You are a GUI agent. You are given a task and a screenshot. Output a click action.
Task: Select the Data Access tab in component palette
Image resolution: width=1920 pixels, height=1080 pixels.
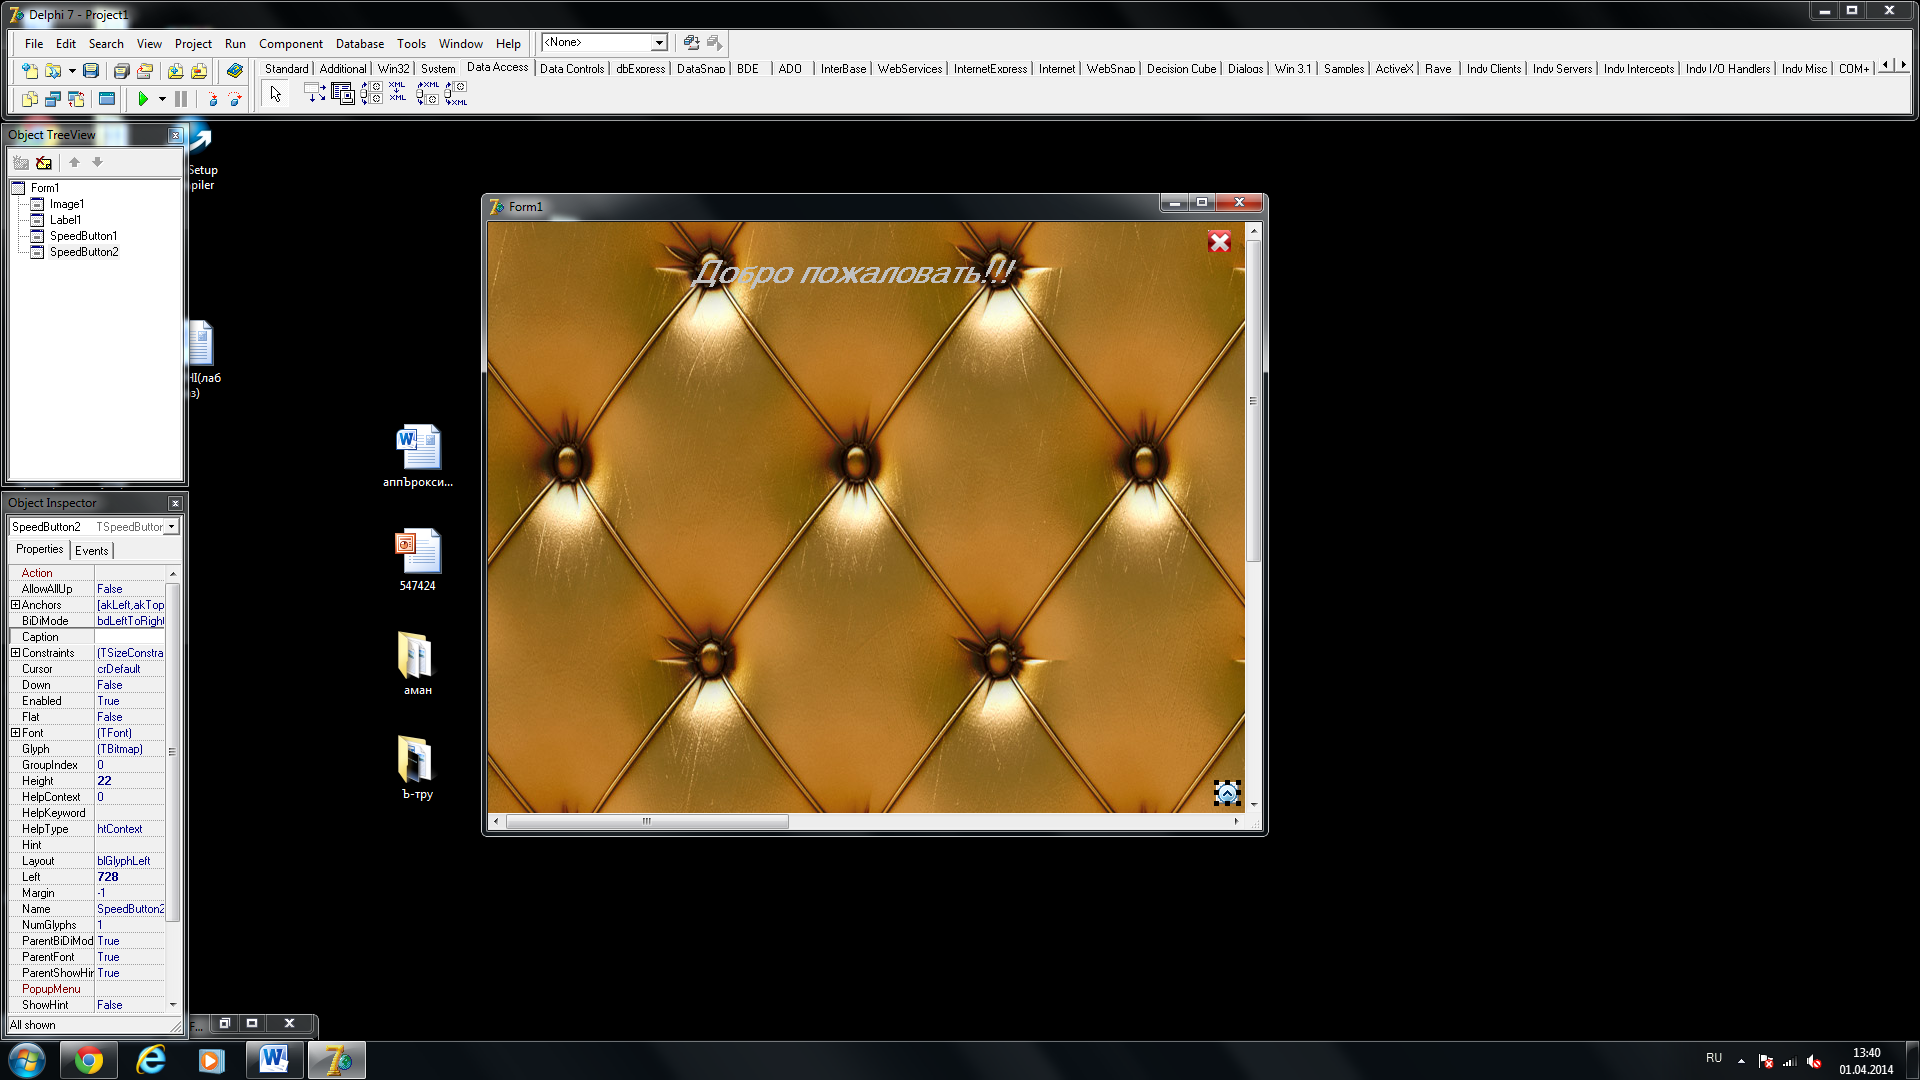[496, 69]
